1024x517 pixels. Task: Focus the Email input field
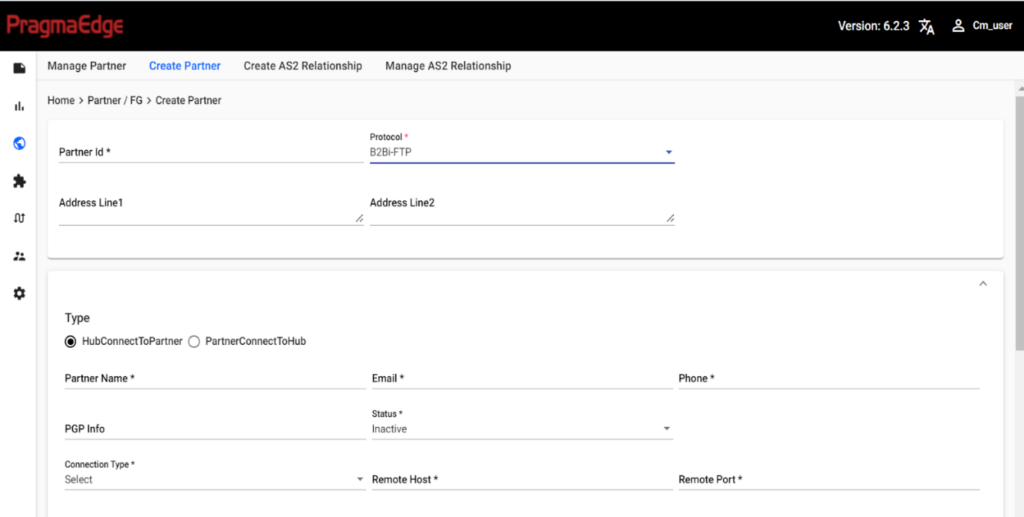tap(522, 379)
